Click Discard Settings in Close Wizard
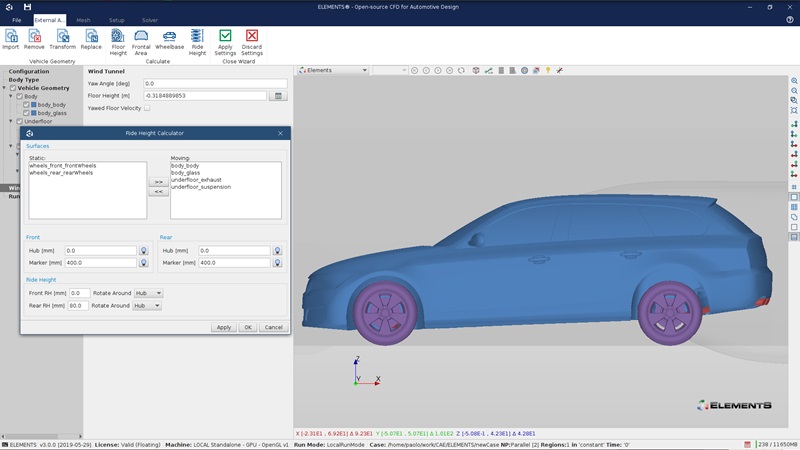The image size is (800, 450). [252, 42]
